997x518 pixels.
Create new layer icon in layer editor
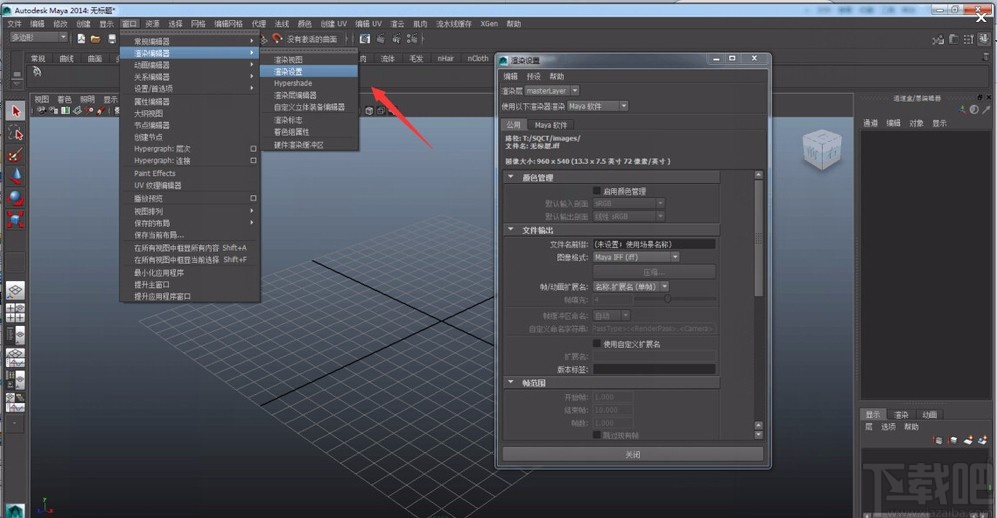click(x=968, y=440)
